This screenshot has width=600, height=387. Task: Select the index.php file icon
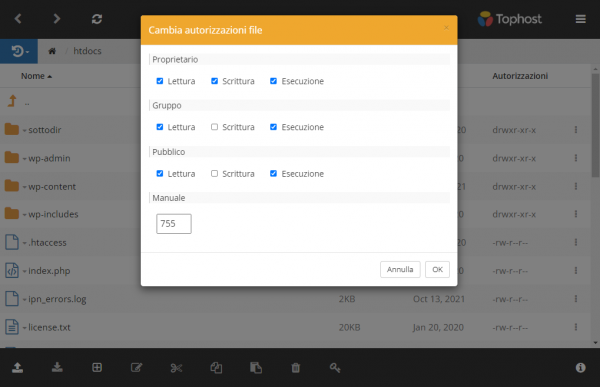[12, 270]
